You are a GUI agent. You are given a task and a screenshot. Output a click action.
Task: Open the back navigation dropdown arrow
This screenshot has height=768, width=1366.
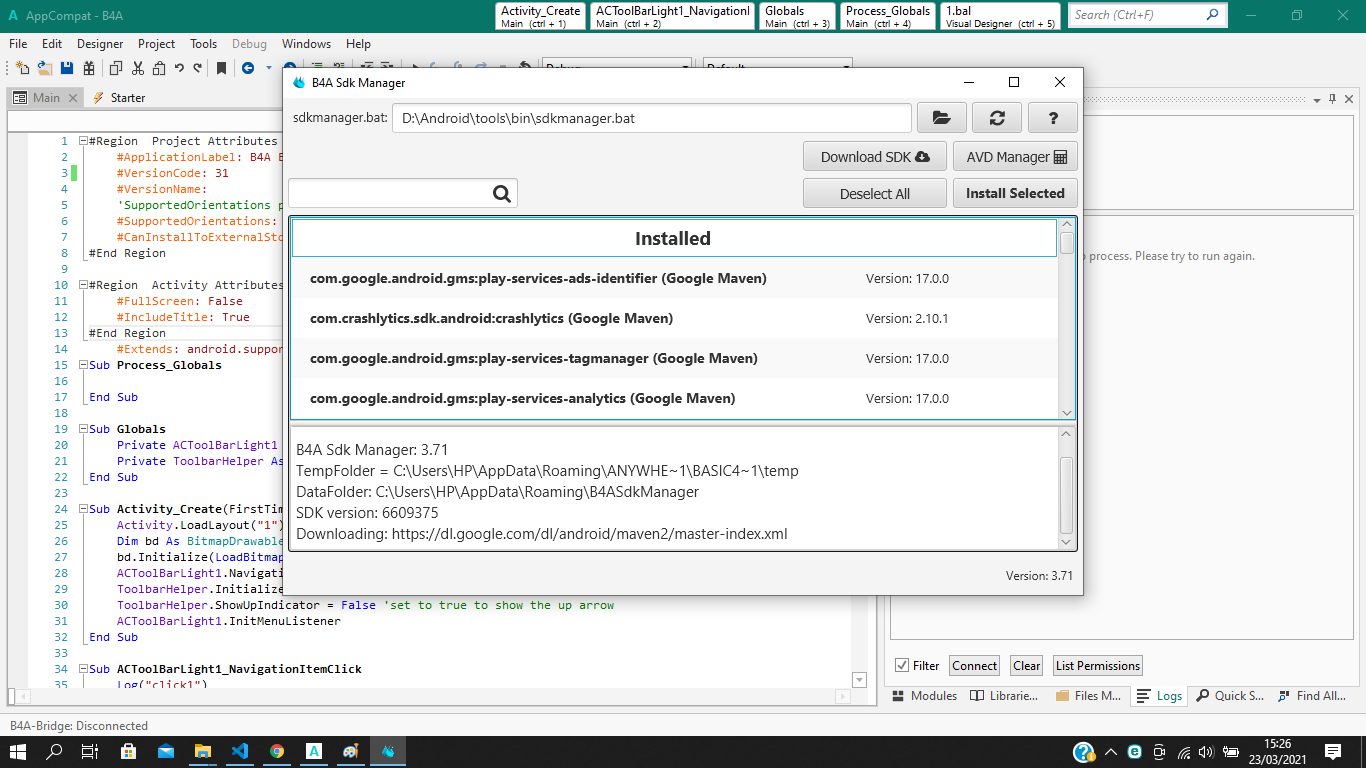click(267, 67)
